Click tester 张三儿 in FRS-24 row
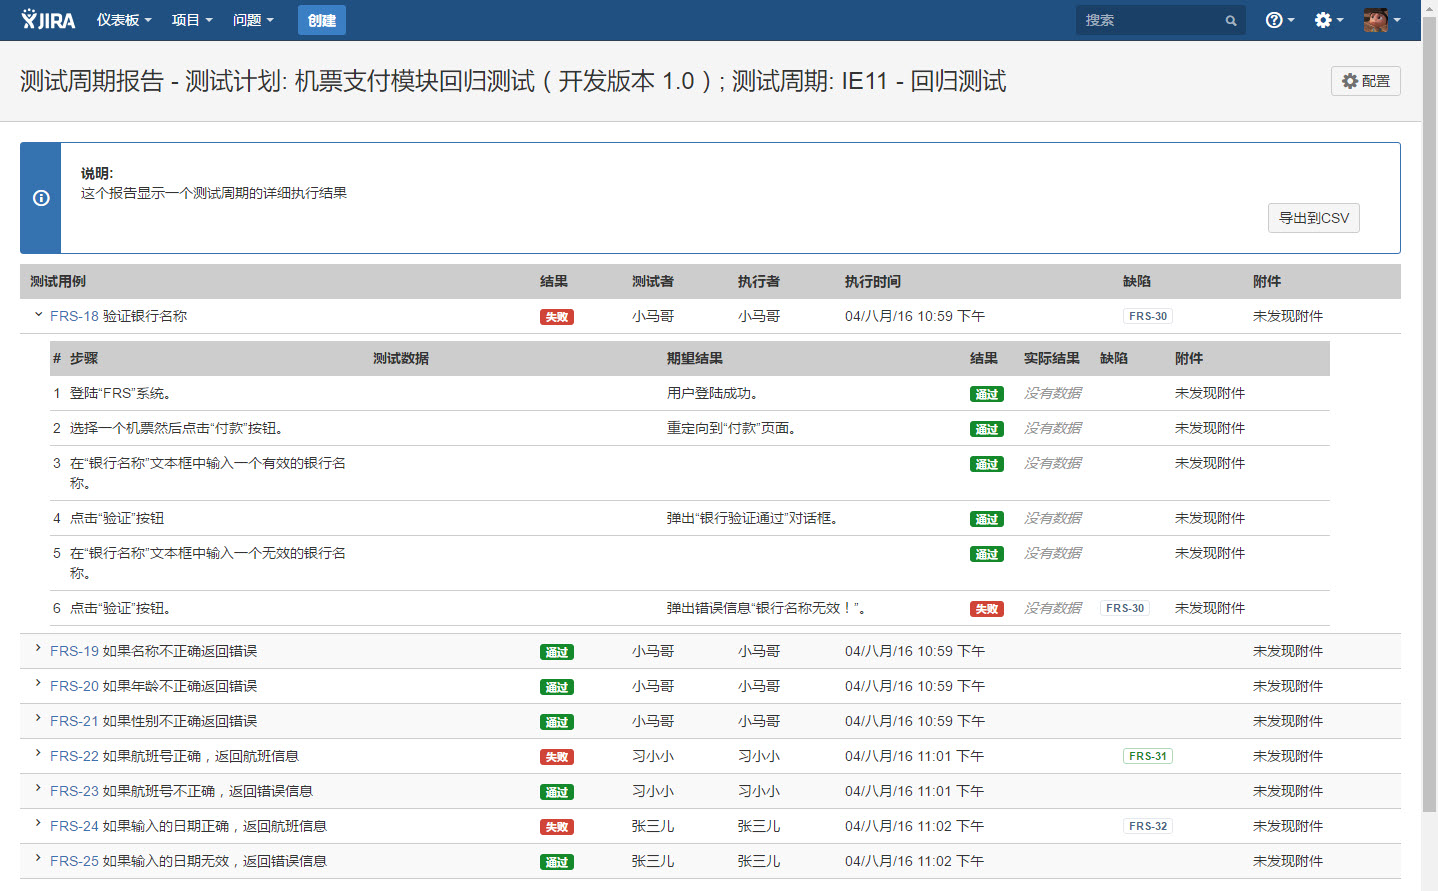Image resolution: width=1438 pixels, height=891 pixels. tap(653, 826)
